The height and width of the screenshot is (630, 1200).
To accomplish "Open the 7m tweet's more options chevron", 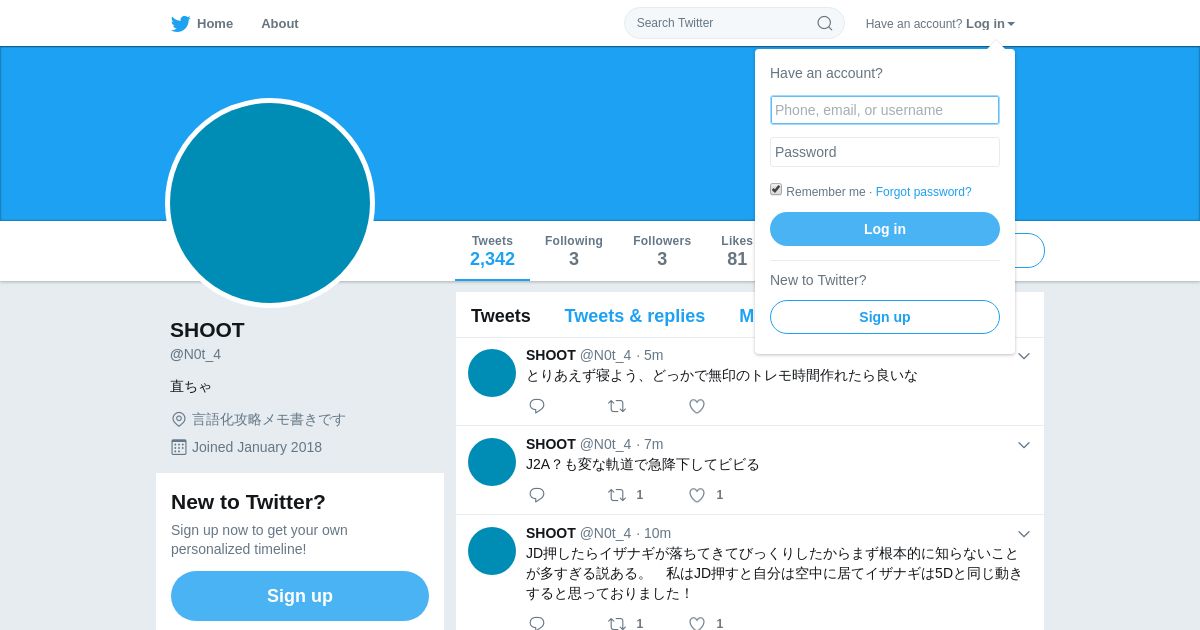I will pyautogui.click(x=1024, y=445).
